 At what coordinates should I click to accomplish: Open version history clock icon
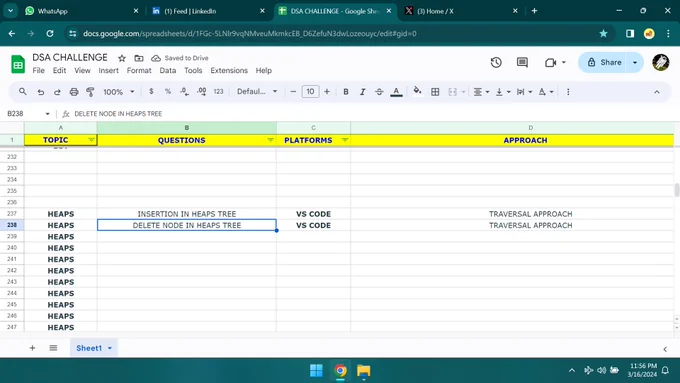496,62
